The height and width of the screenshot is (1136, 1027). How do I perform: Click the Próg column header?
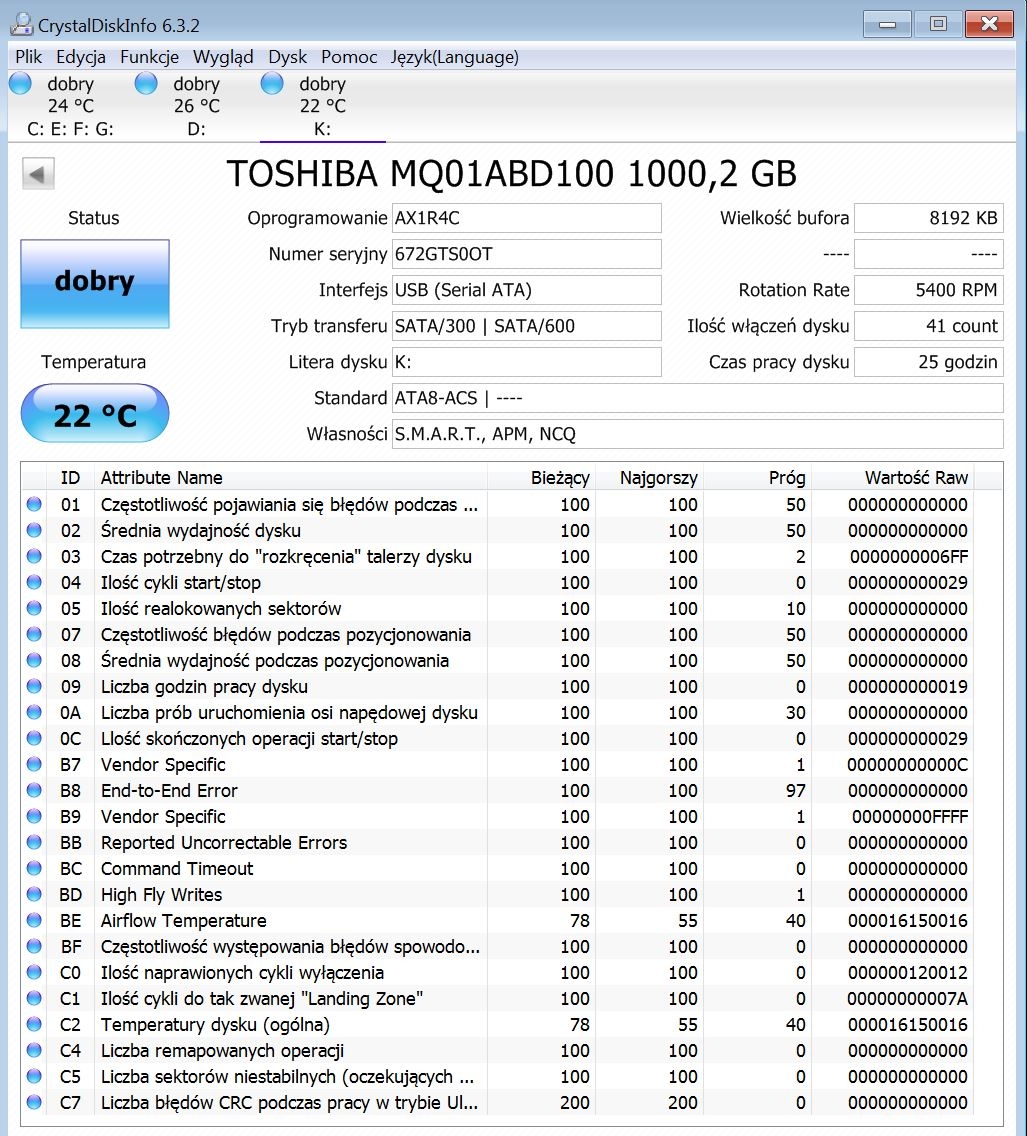pos(757,477)
